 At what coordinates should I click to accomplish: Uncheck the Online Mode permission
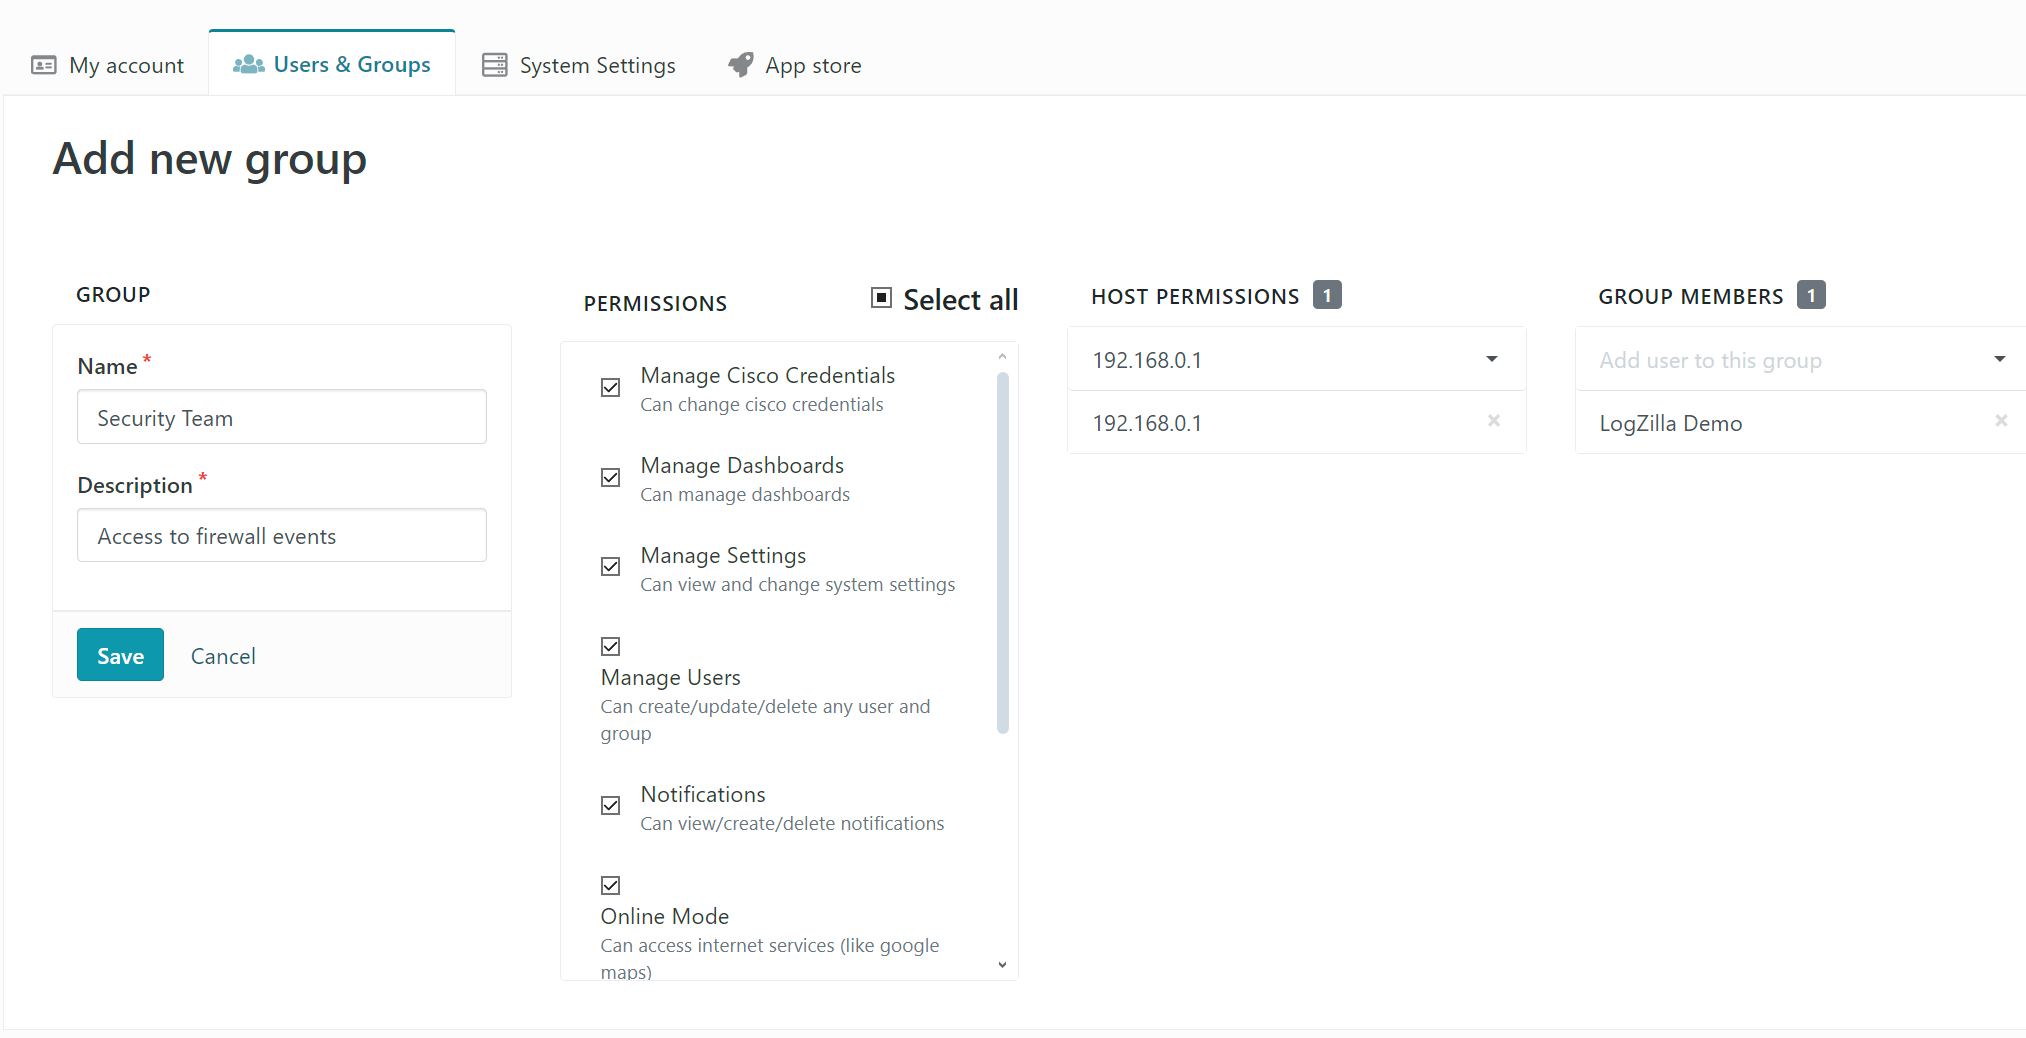[610, 885]
